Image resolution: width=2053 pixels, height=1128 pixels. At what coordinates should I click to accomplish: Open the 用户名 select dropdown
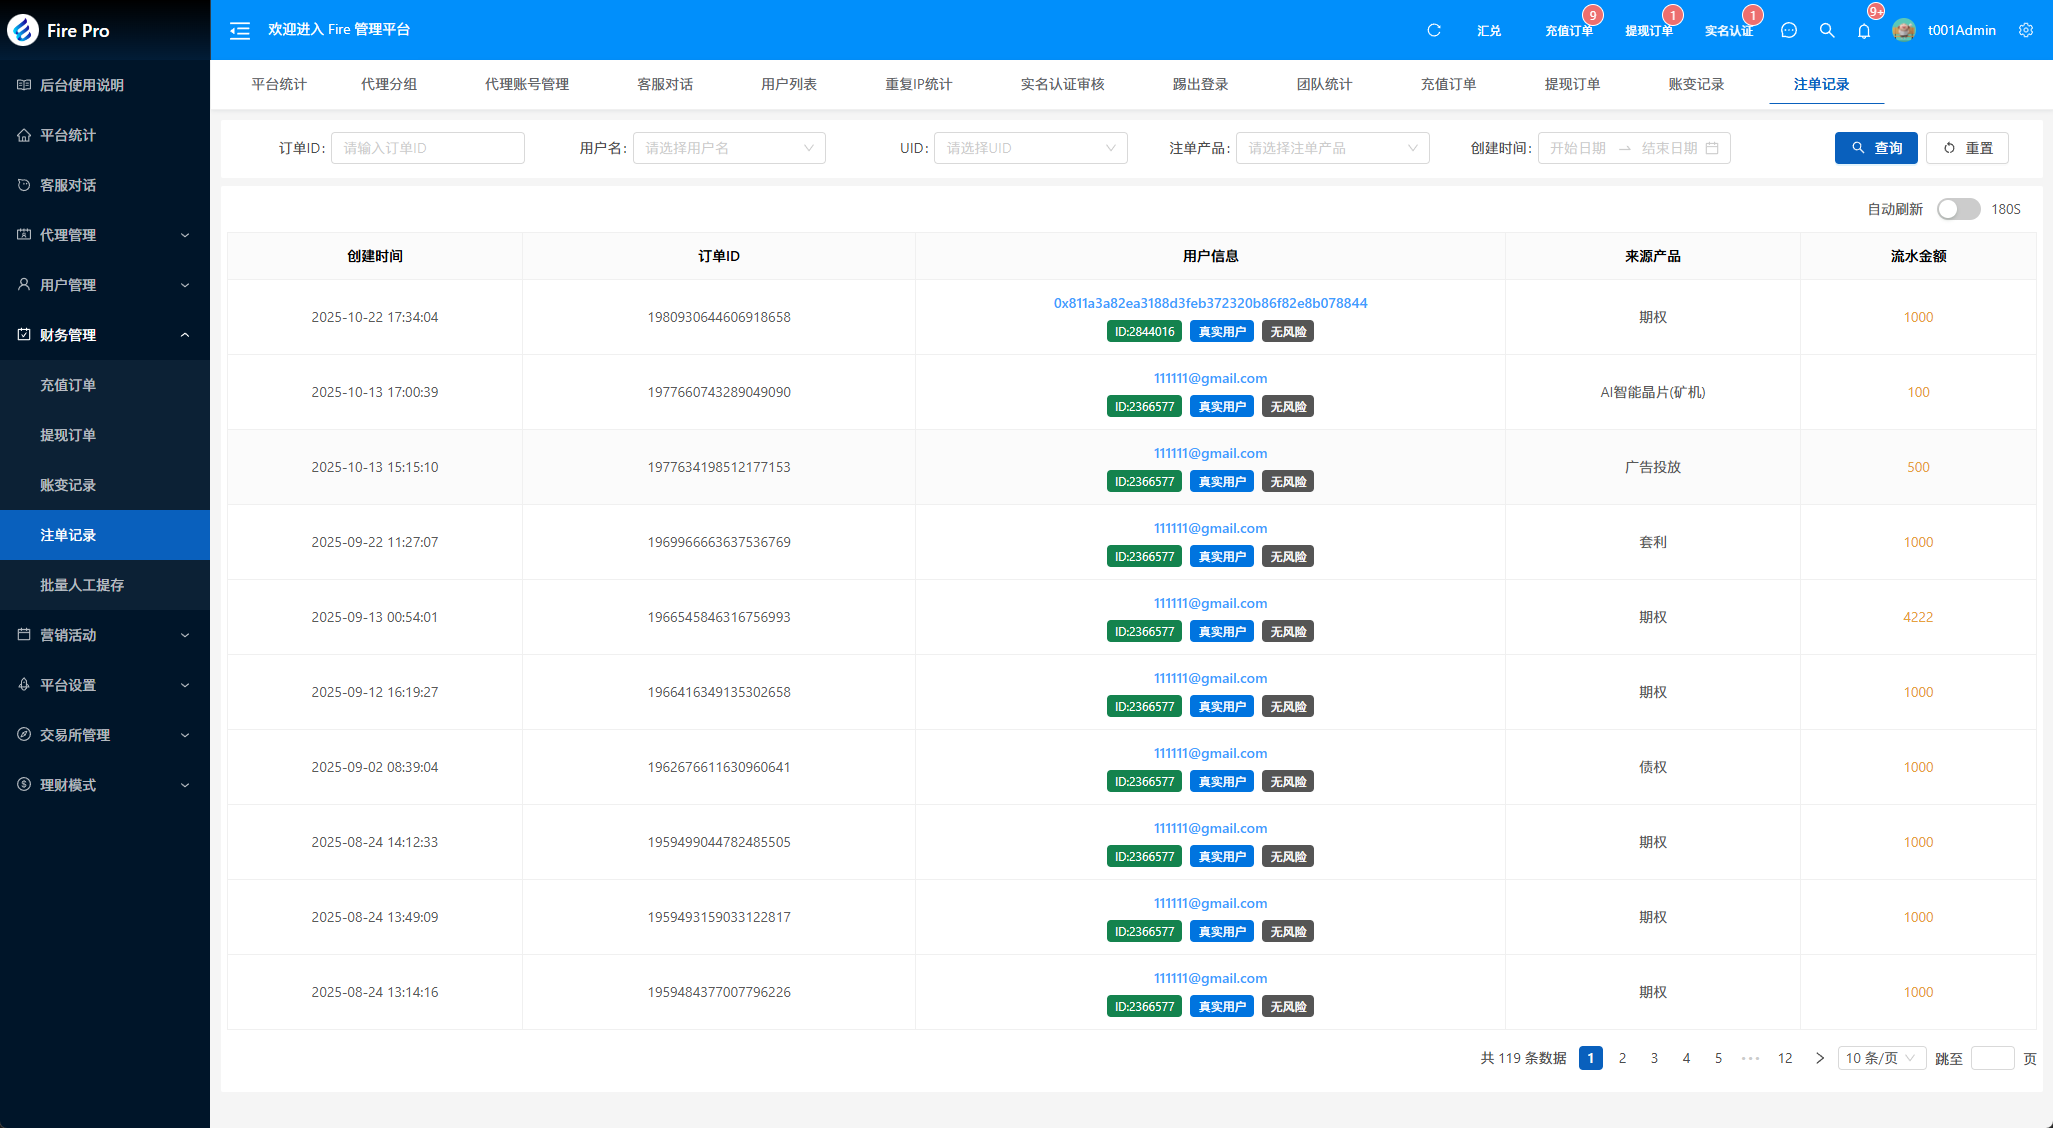click(729, 148)
